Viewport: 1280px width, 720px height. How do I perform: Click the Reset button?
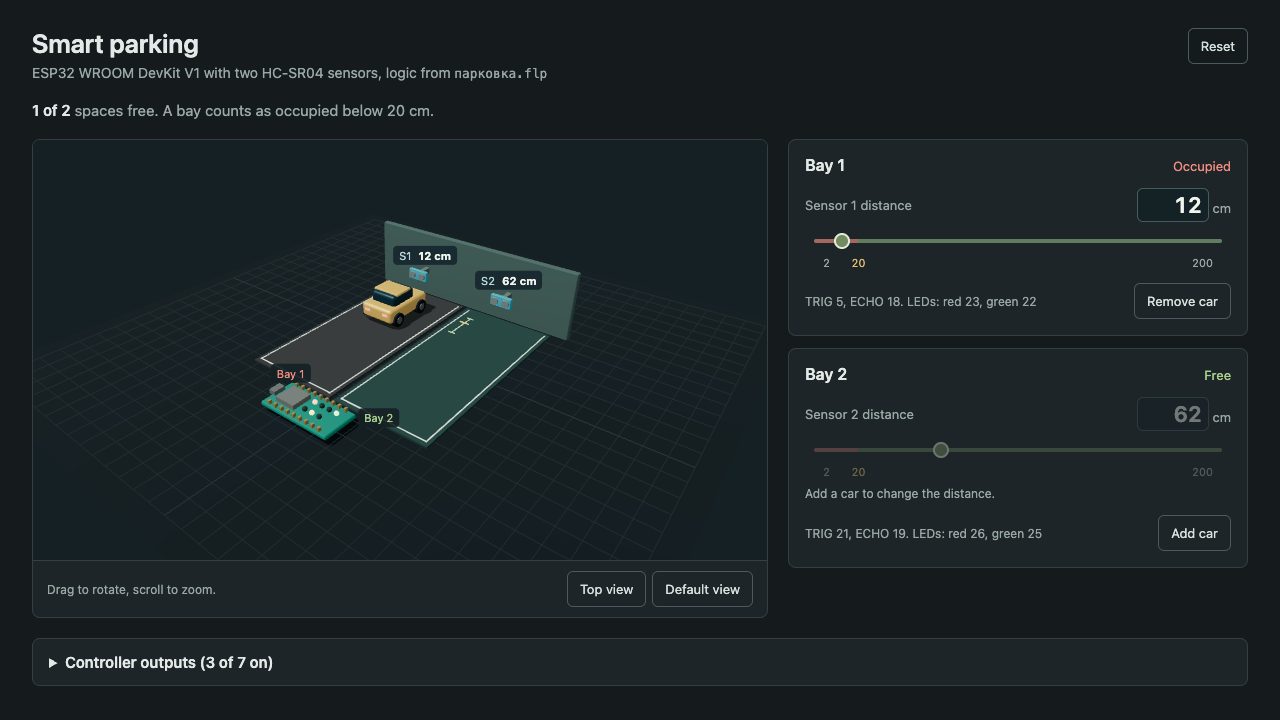click(1217, 46)
